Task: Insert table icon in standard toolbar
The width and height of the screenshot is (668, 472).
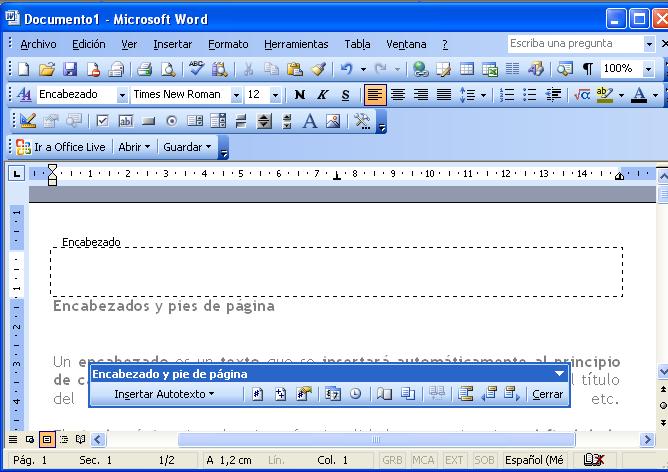Action: pos(467,69)
